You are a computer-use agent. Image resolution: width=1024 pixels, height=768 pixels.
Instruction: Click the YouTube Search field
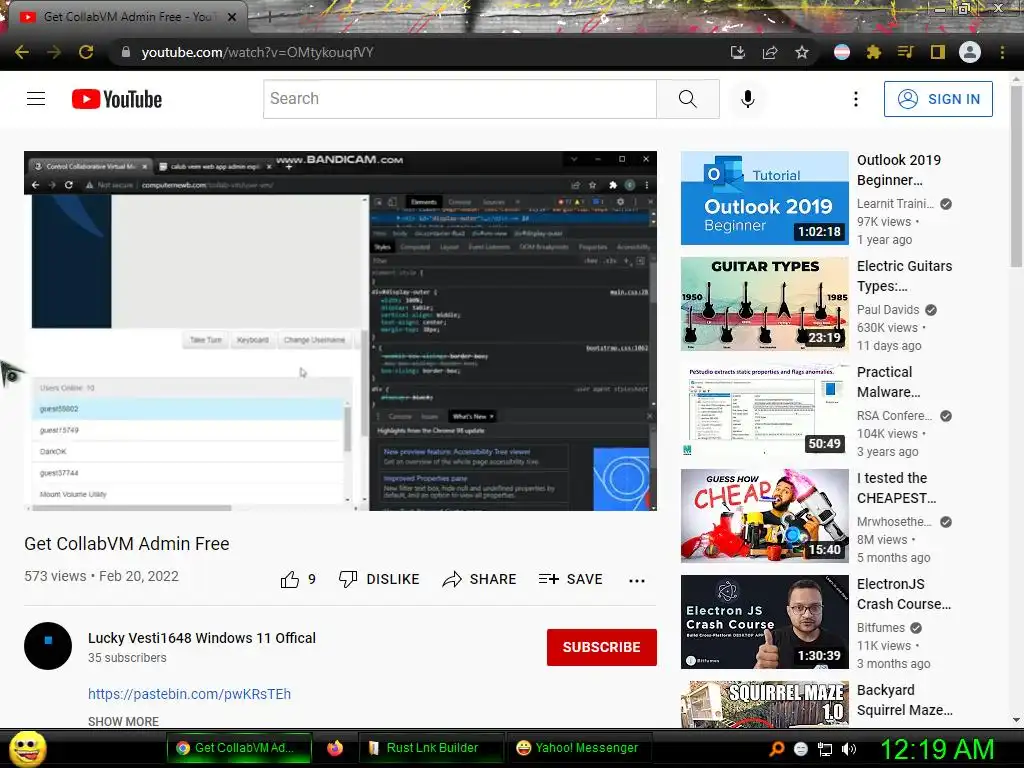460,99
